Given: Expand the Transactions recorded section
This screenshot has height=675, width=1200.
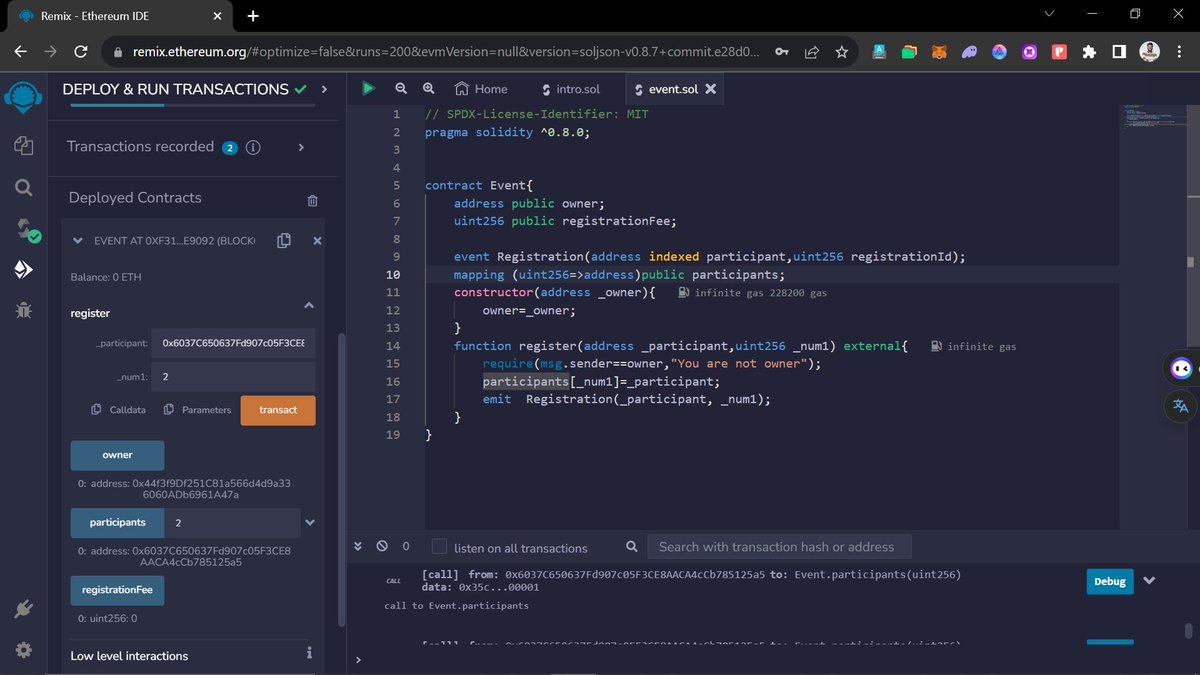Looking at the screenshot, I should [301, 147].
